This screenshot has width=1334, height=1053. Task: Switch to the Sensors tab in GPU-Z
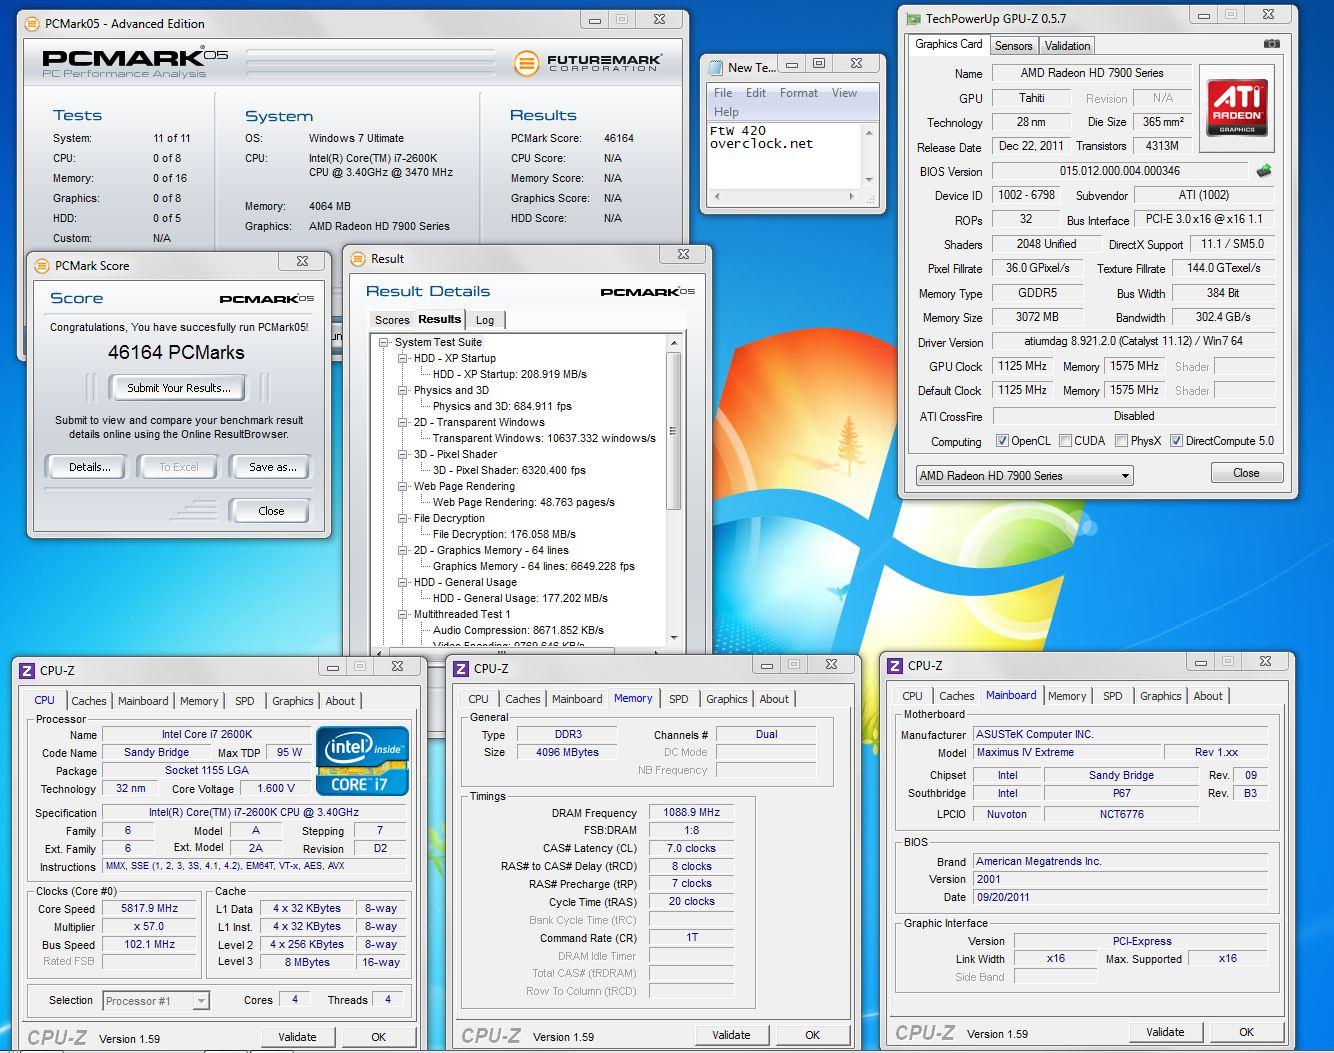coord(1013,46)
